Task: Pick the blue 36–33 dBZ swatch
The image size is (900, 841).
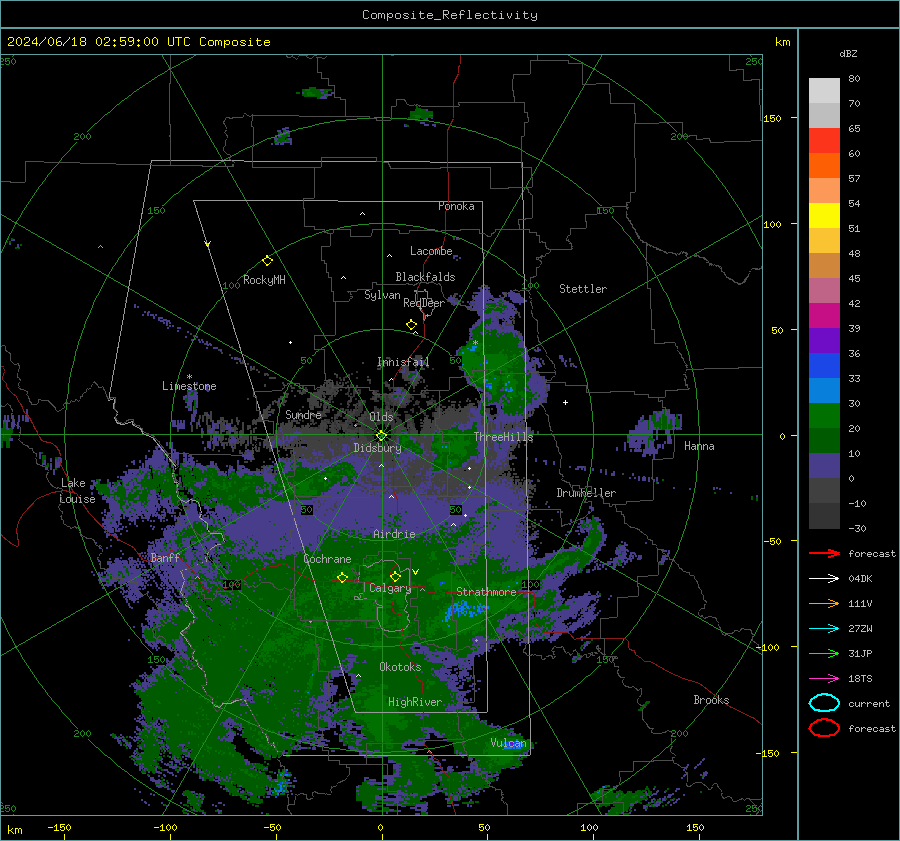Action: (824, 366)
